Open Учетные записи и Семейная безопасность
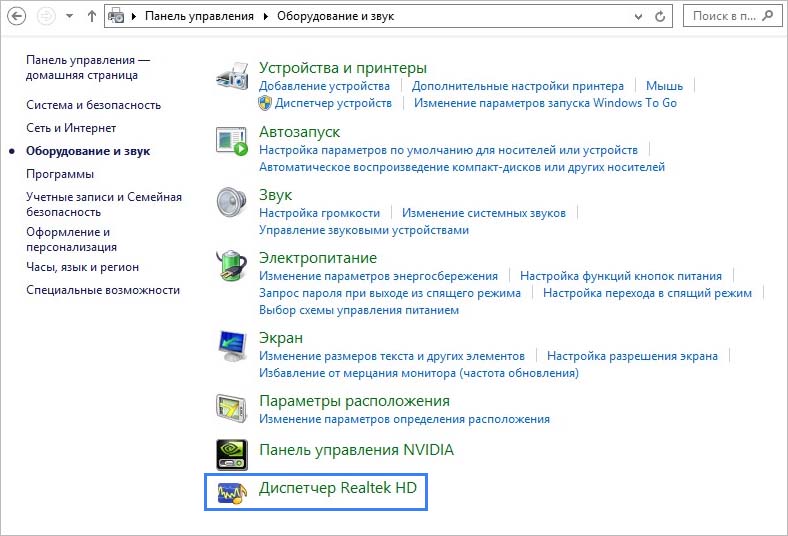 point(104,204)
